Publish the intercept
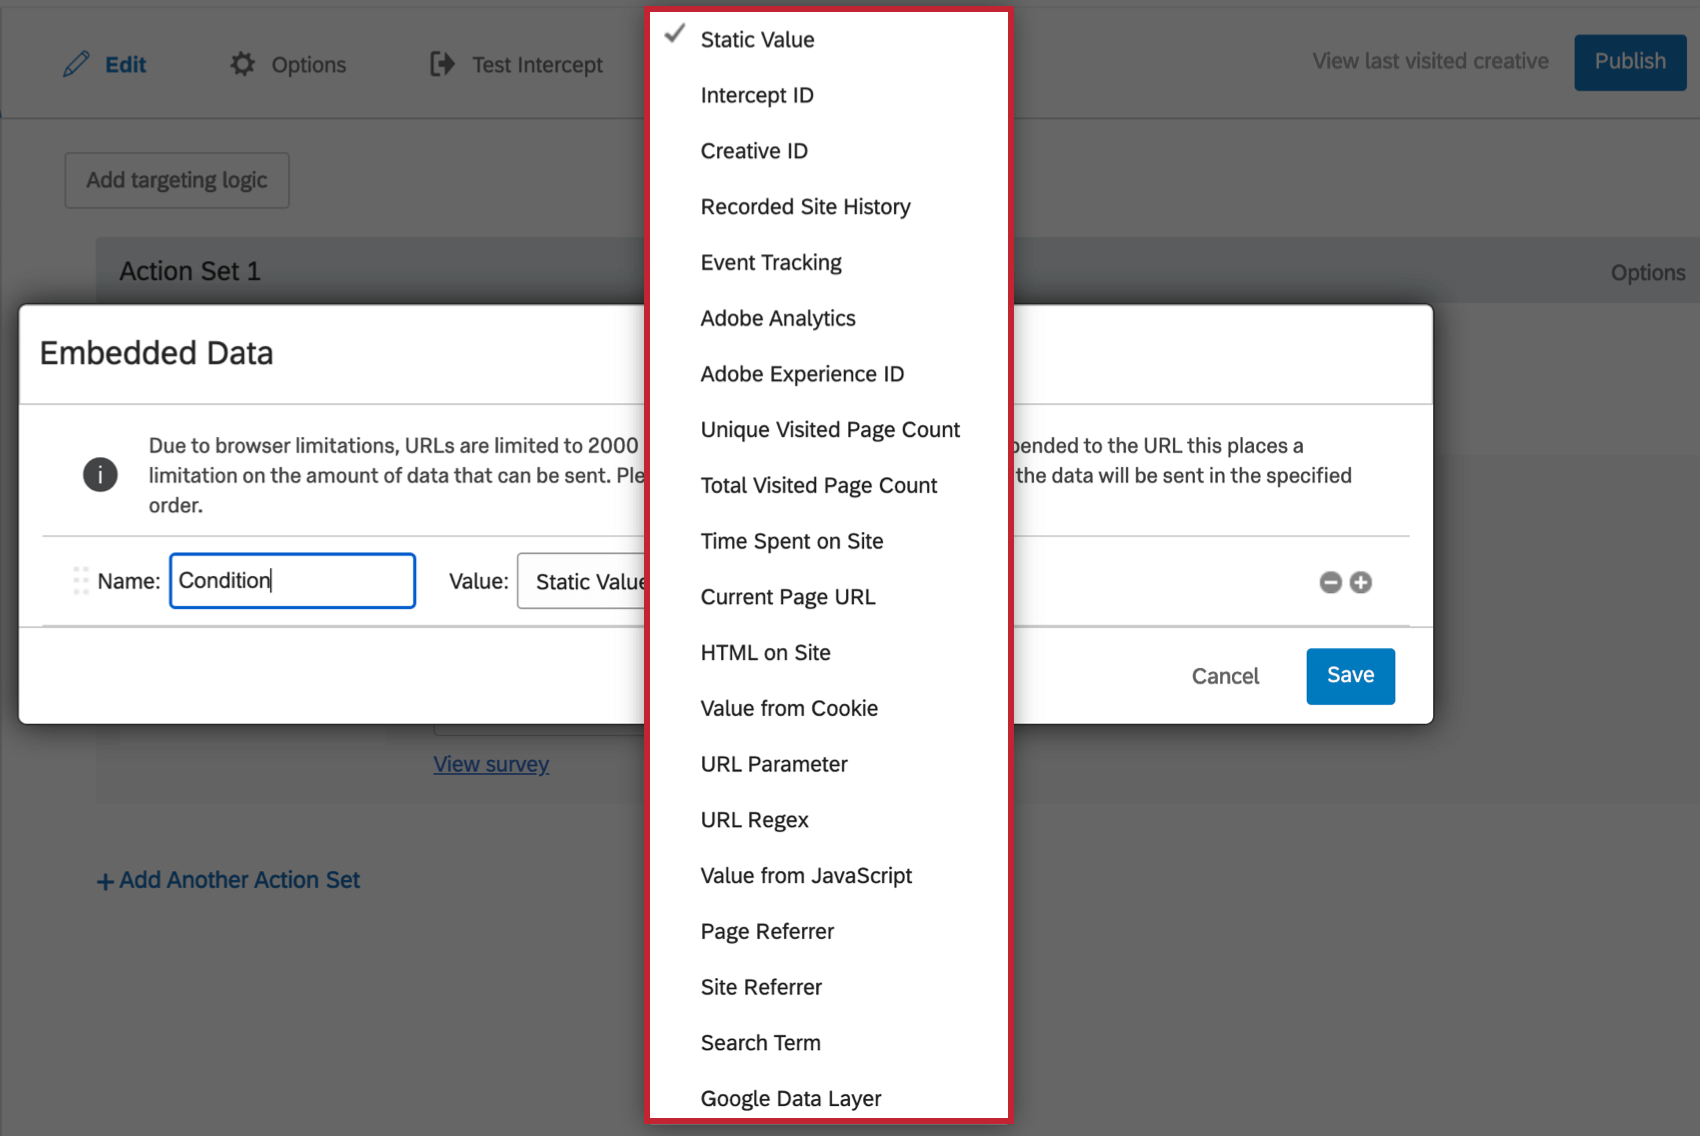 [x=1629, y=61]
